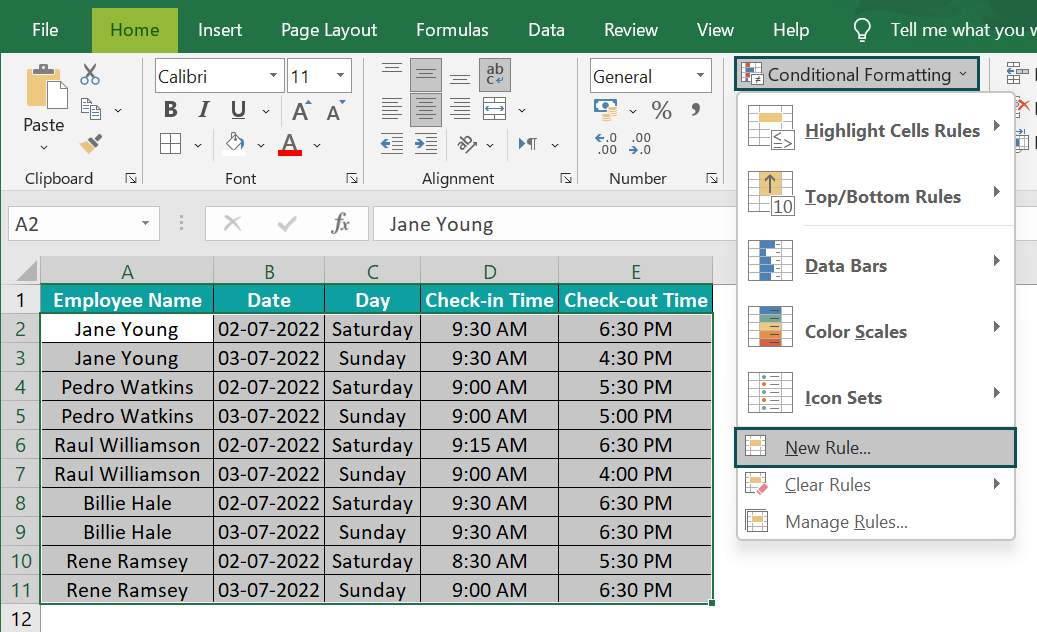The width and height of the screenshot is (1037, 632).
Task: Click the Paste clipboard icon
Action: click(46, 87)
